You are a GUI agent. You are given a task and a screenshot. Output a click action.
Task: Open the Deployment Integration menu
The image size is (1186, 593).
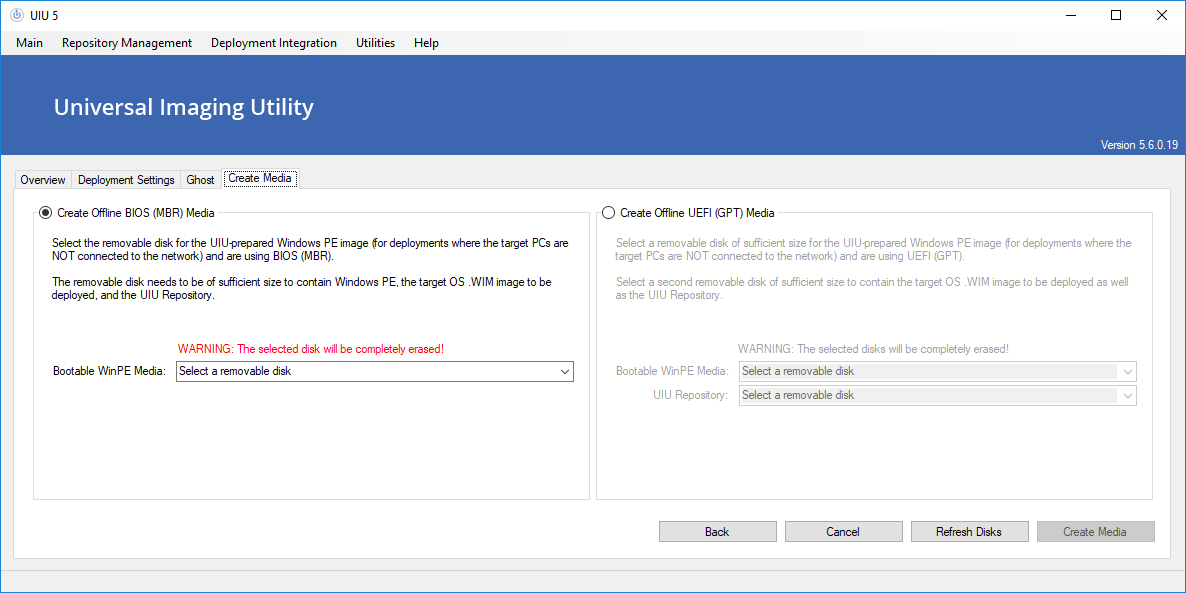click(274, 43)
